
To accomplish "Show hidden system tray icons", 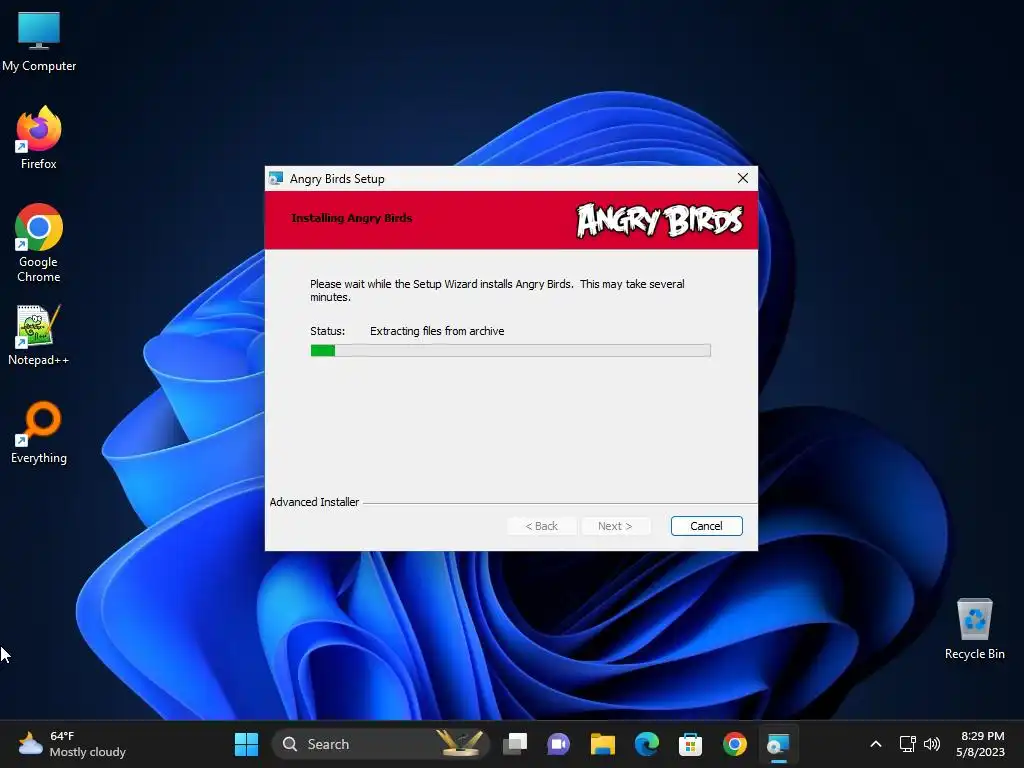I will (x=876, y=744).
